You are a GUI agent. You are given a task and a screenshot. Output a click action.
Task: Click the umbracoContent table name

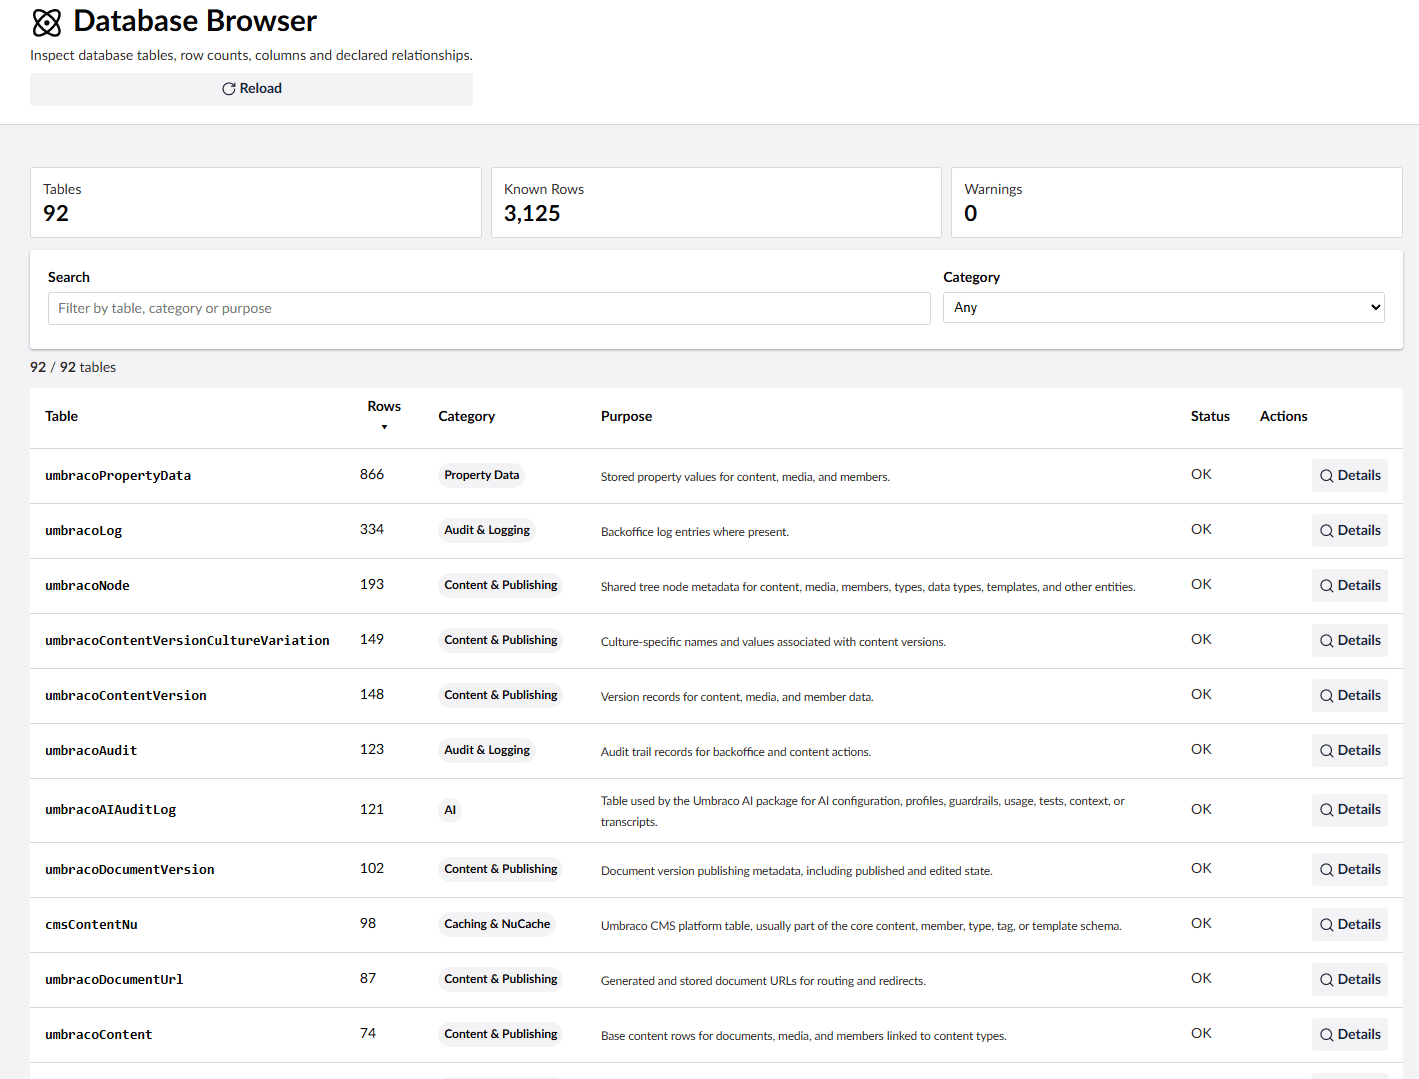coord(99,1035)
